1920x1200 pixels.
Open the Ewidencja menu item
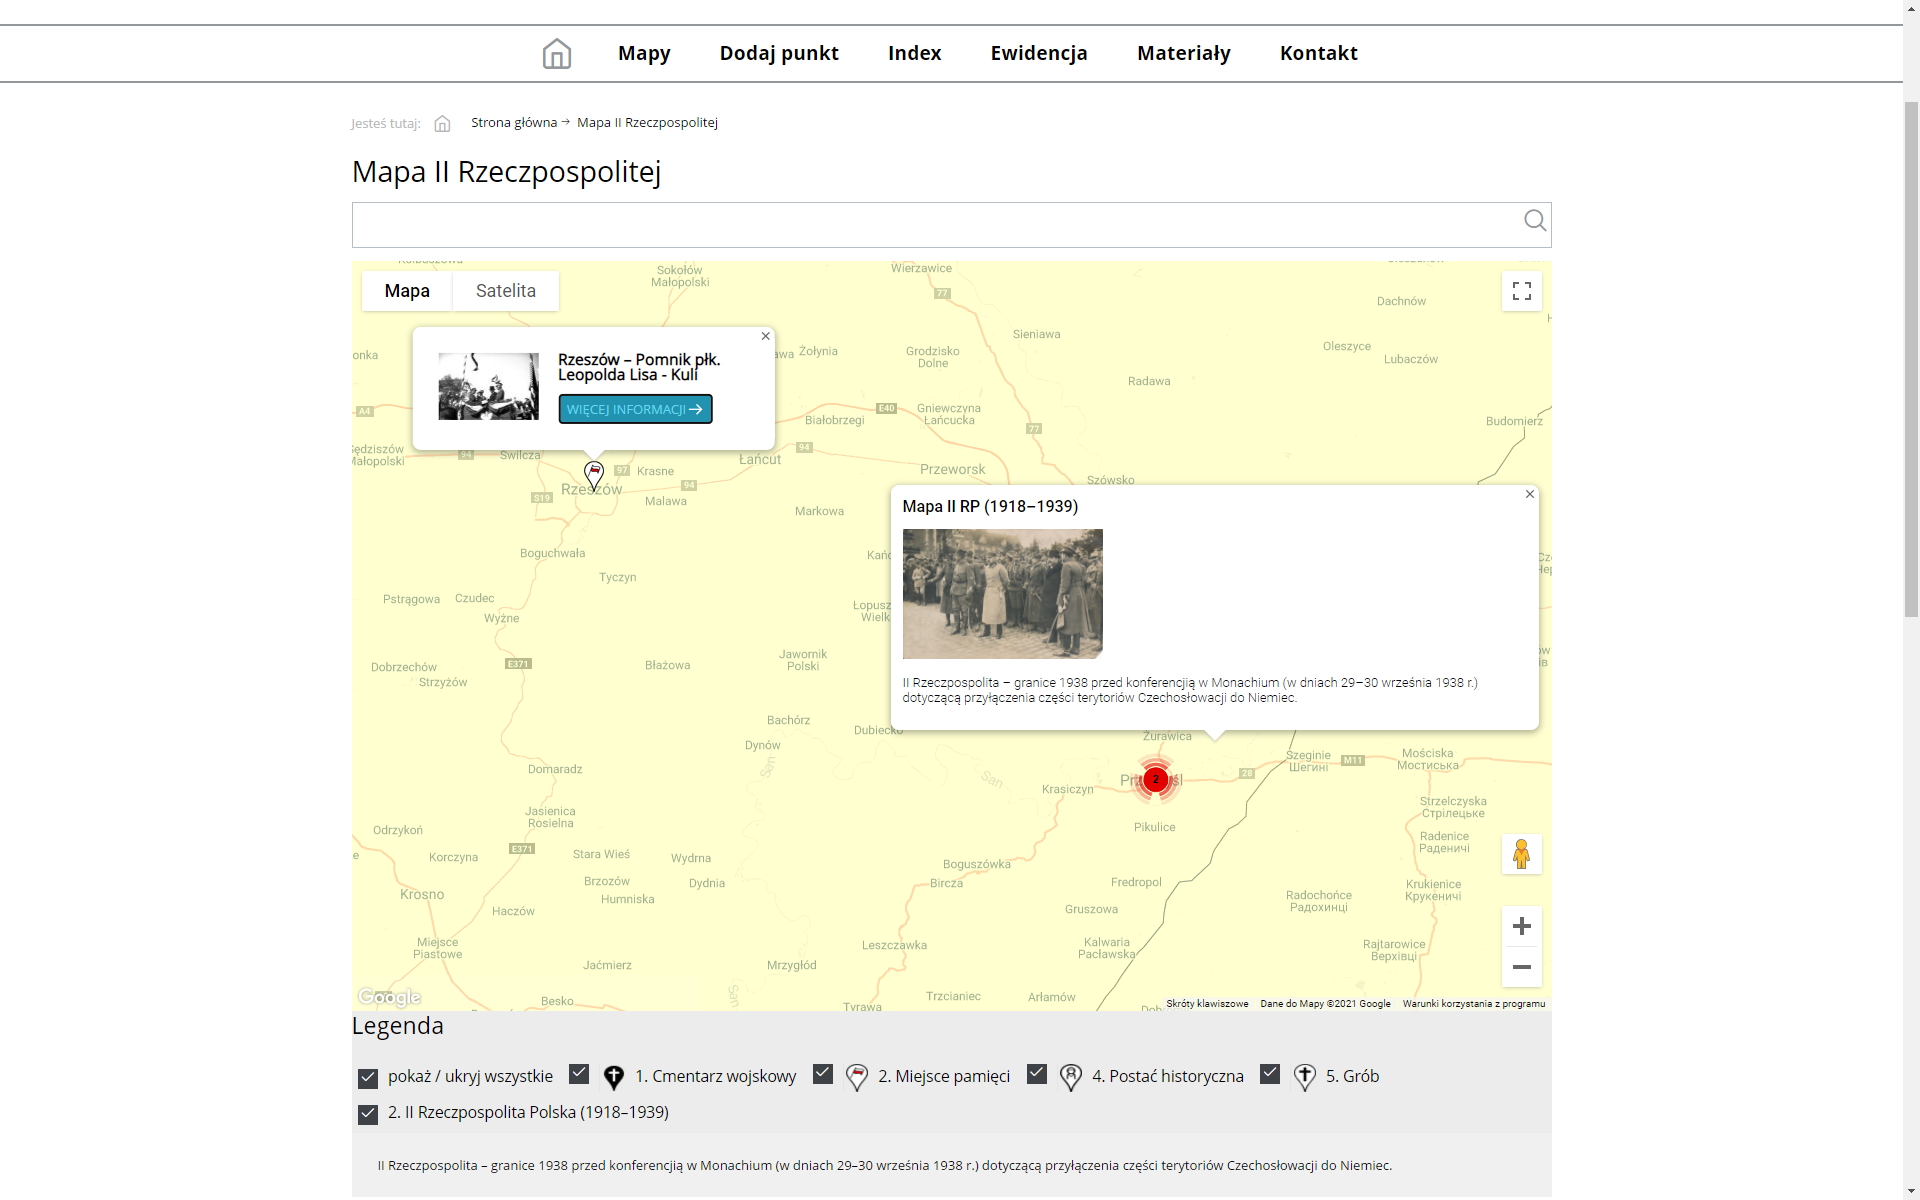pos(1038,53)
